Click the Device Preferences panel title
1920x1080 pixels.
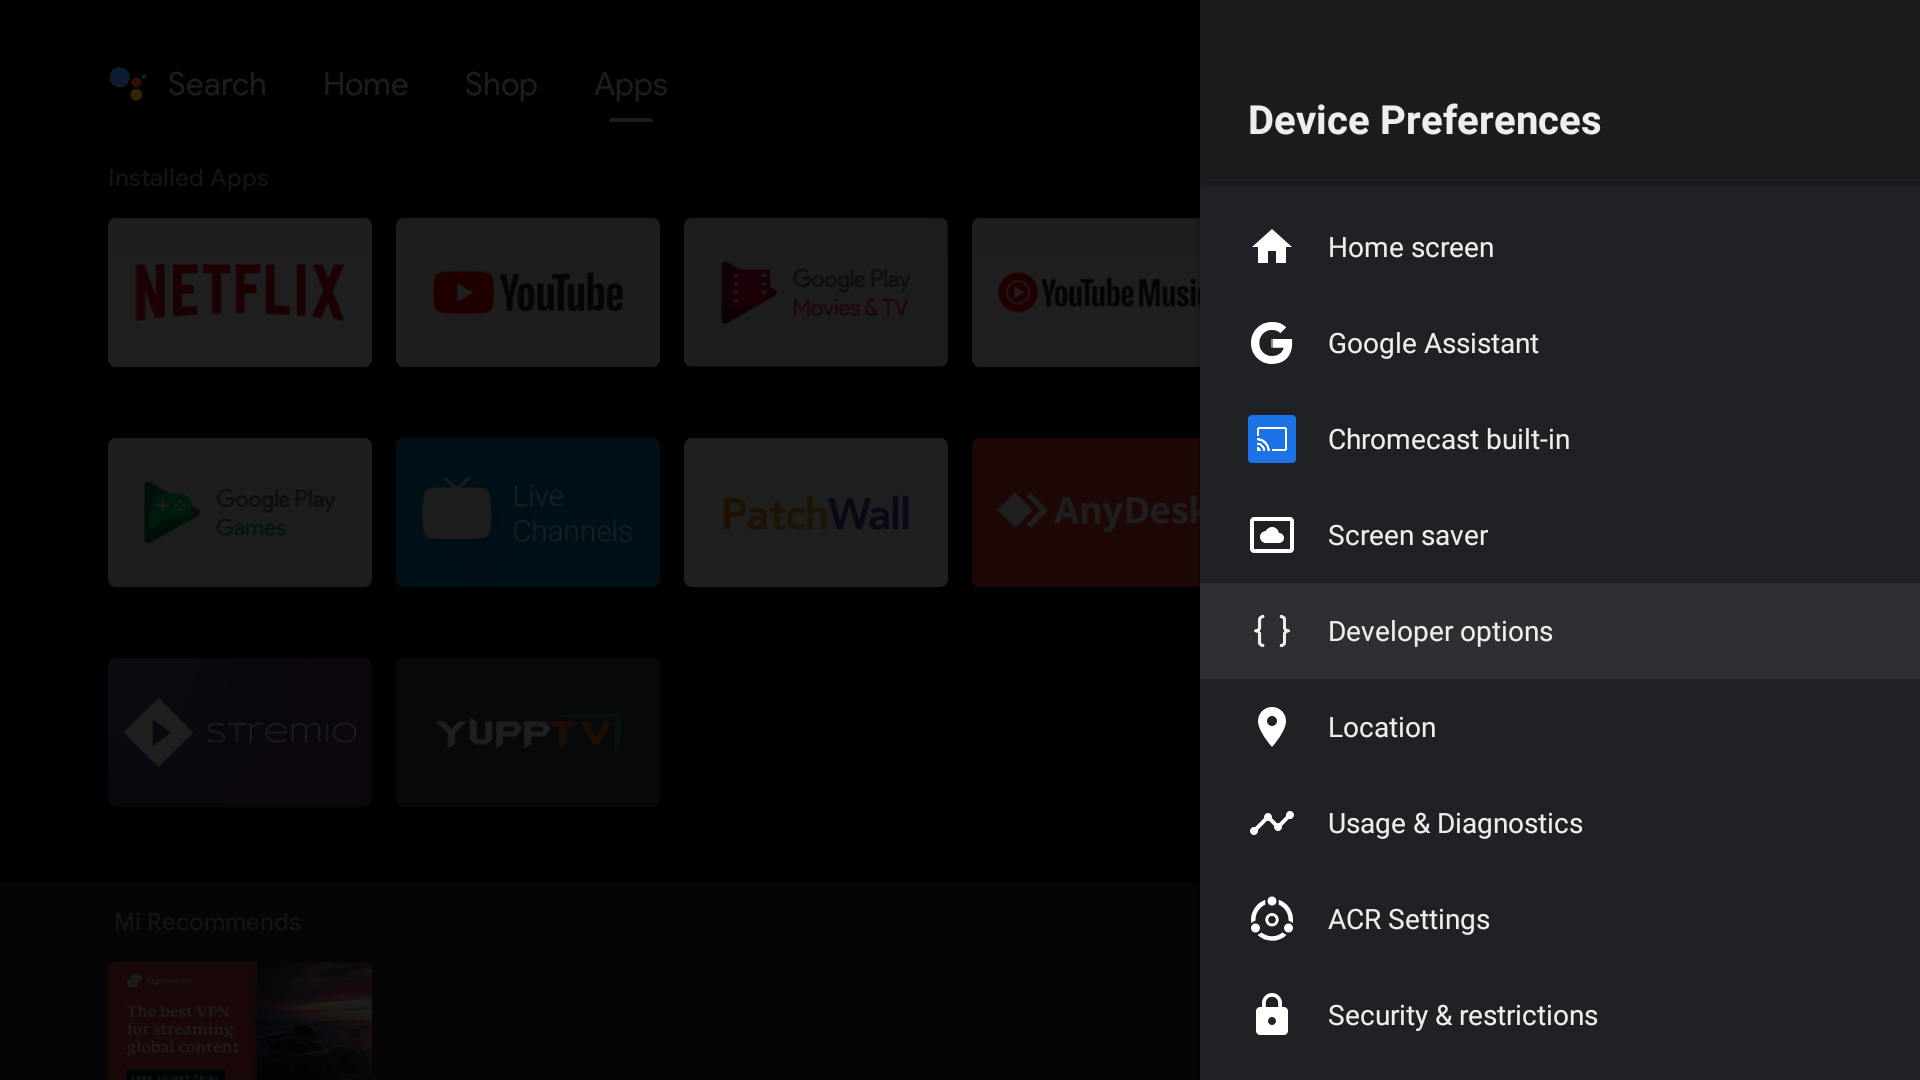[1424, 120]
